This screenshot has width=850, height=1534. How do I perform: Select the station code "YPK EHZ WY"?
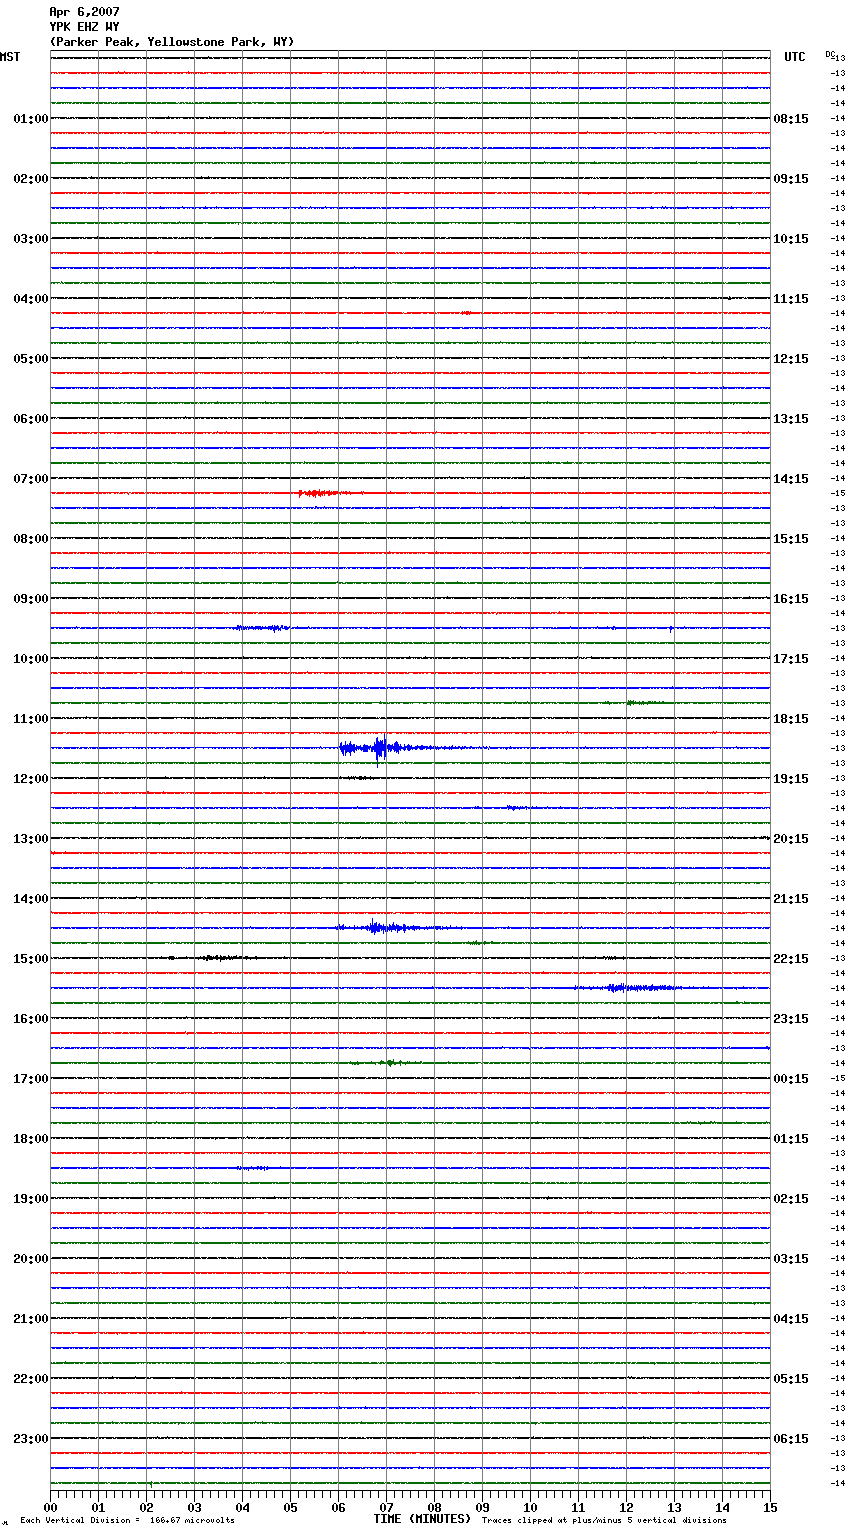(x=84, y=27)
